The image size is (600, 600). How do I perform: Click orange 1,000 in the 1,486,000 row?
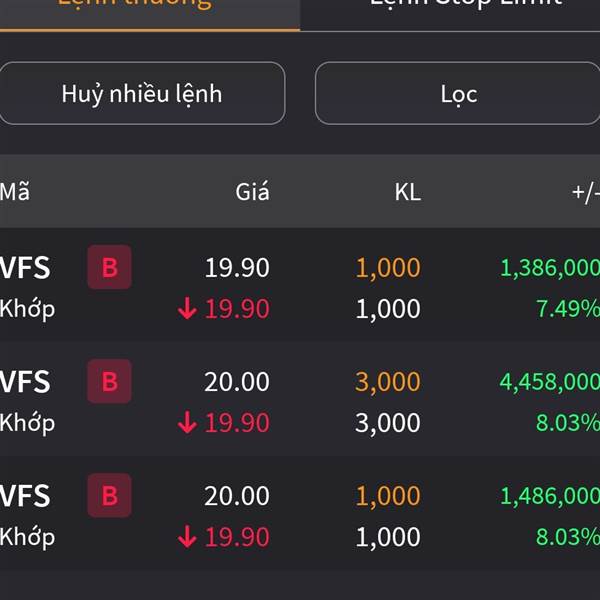(388, 496)
